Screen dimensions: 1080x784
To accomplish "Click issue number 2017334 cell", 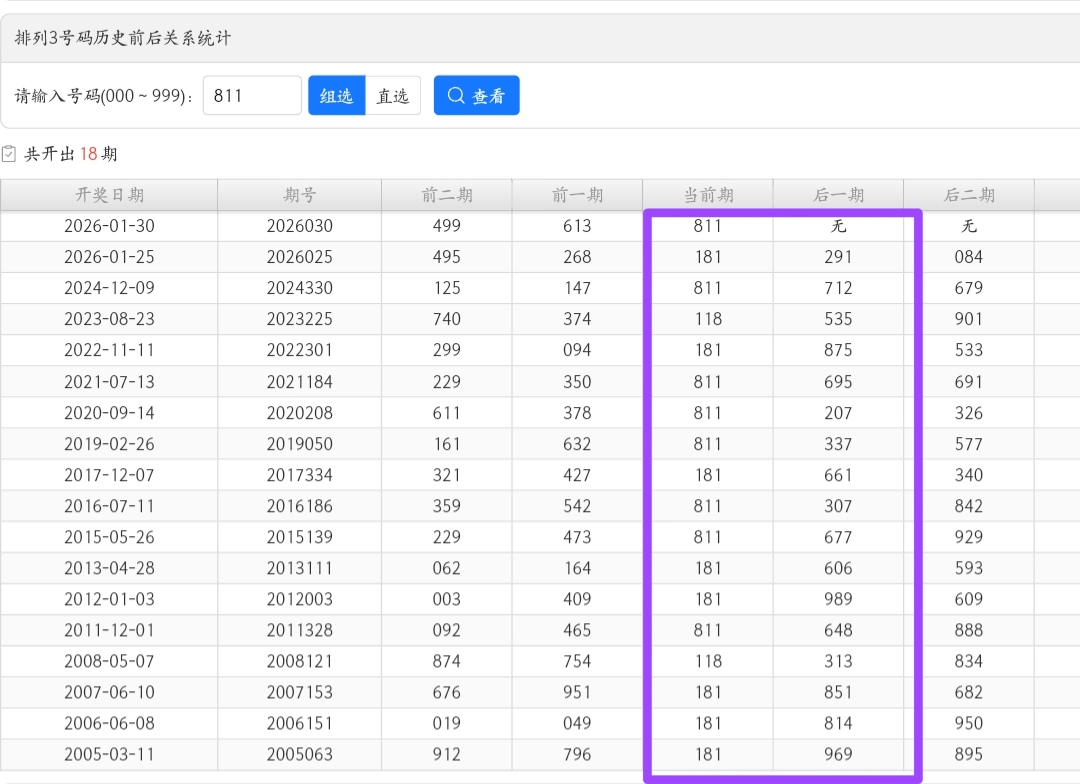I will tap(299, 475).
